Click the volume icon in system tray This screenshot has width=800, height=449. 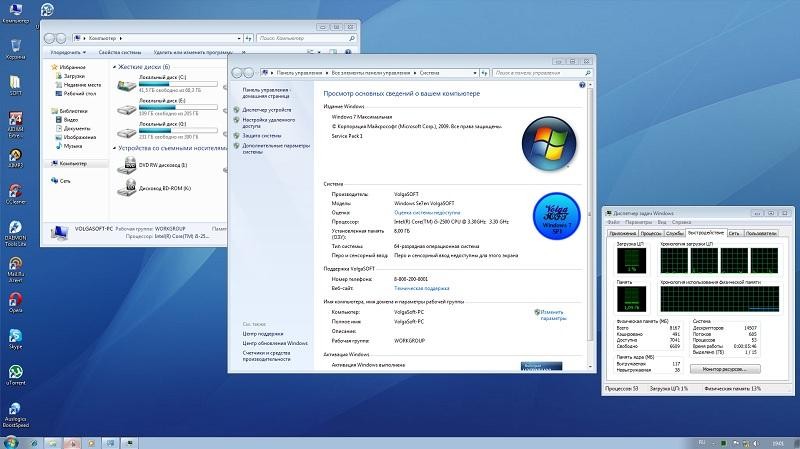(756, 443)
